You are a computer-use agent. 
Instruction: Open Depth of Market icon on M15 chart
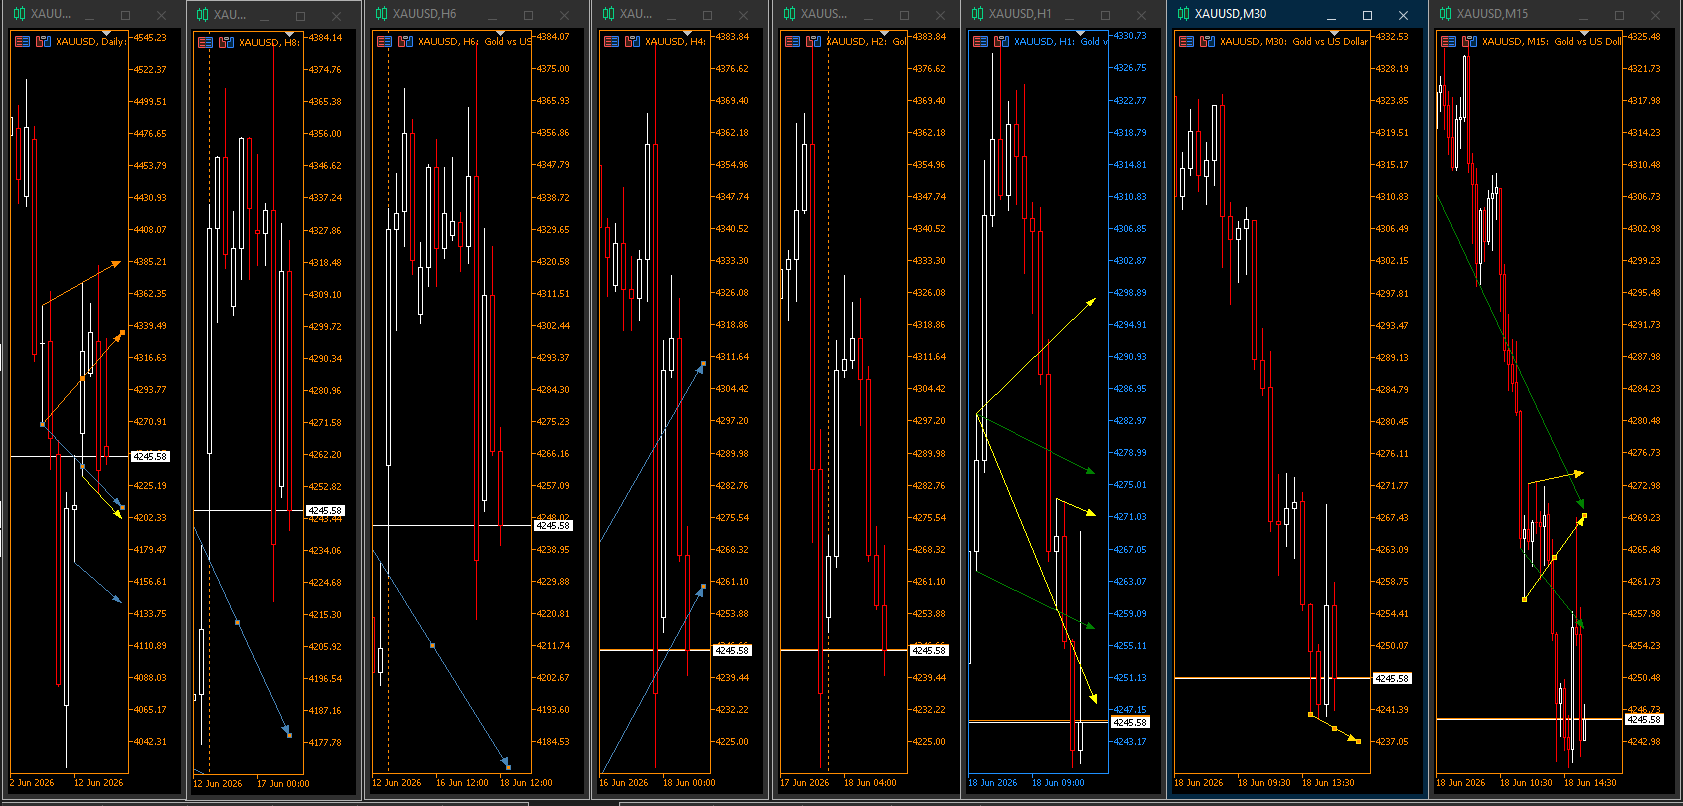(x=1469, y=41)
